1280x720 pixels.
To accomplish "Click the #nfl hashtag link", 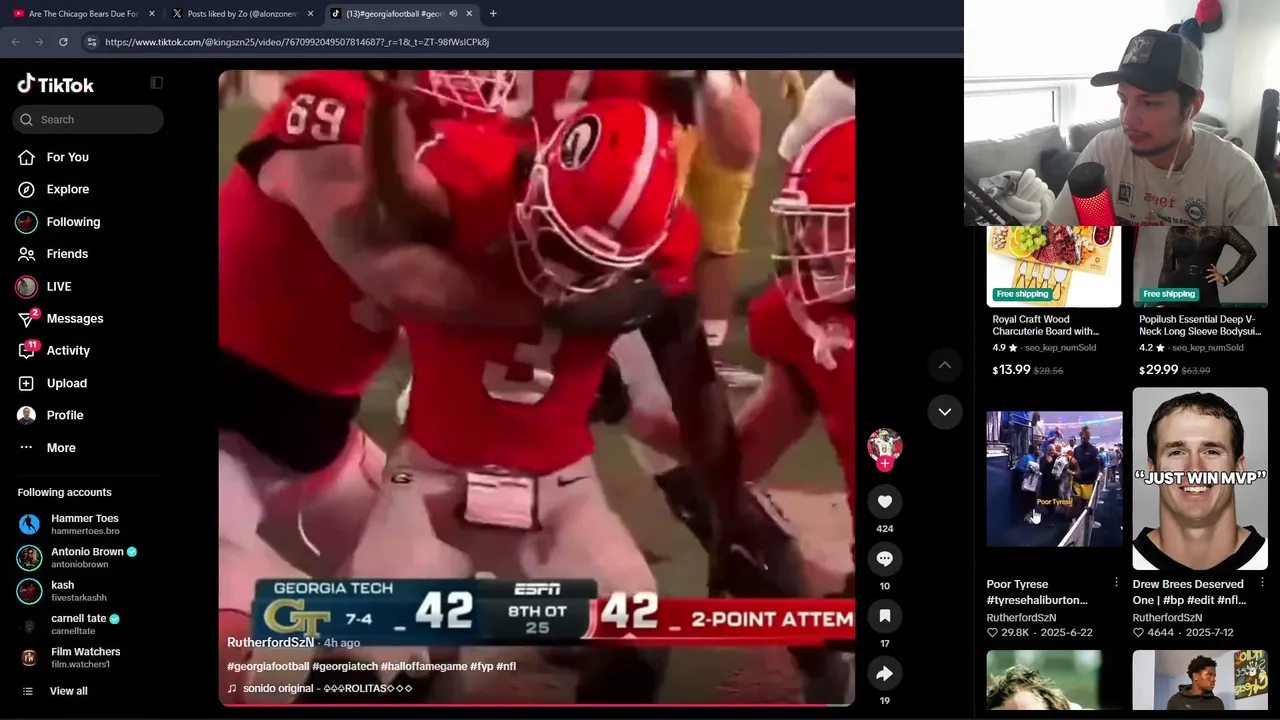I will [x=506, y=666].
